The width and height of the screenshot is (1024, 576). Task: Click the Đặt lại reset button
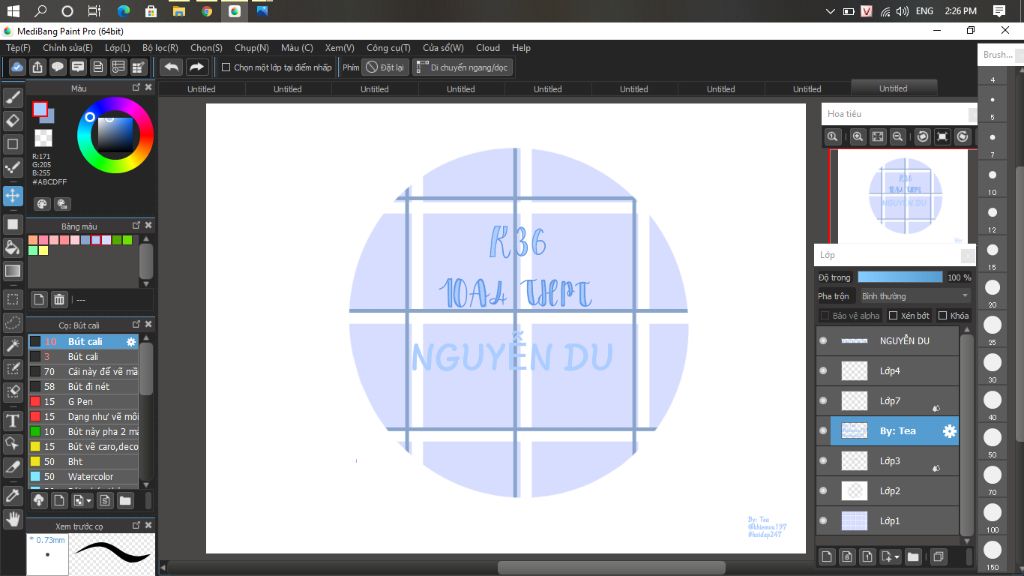385,67
